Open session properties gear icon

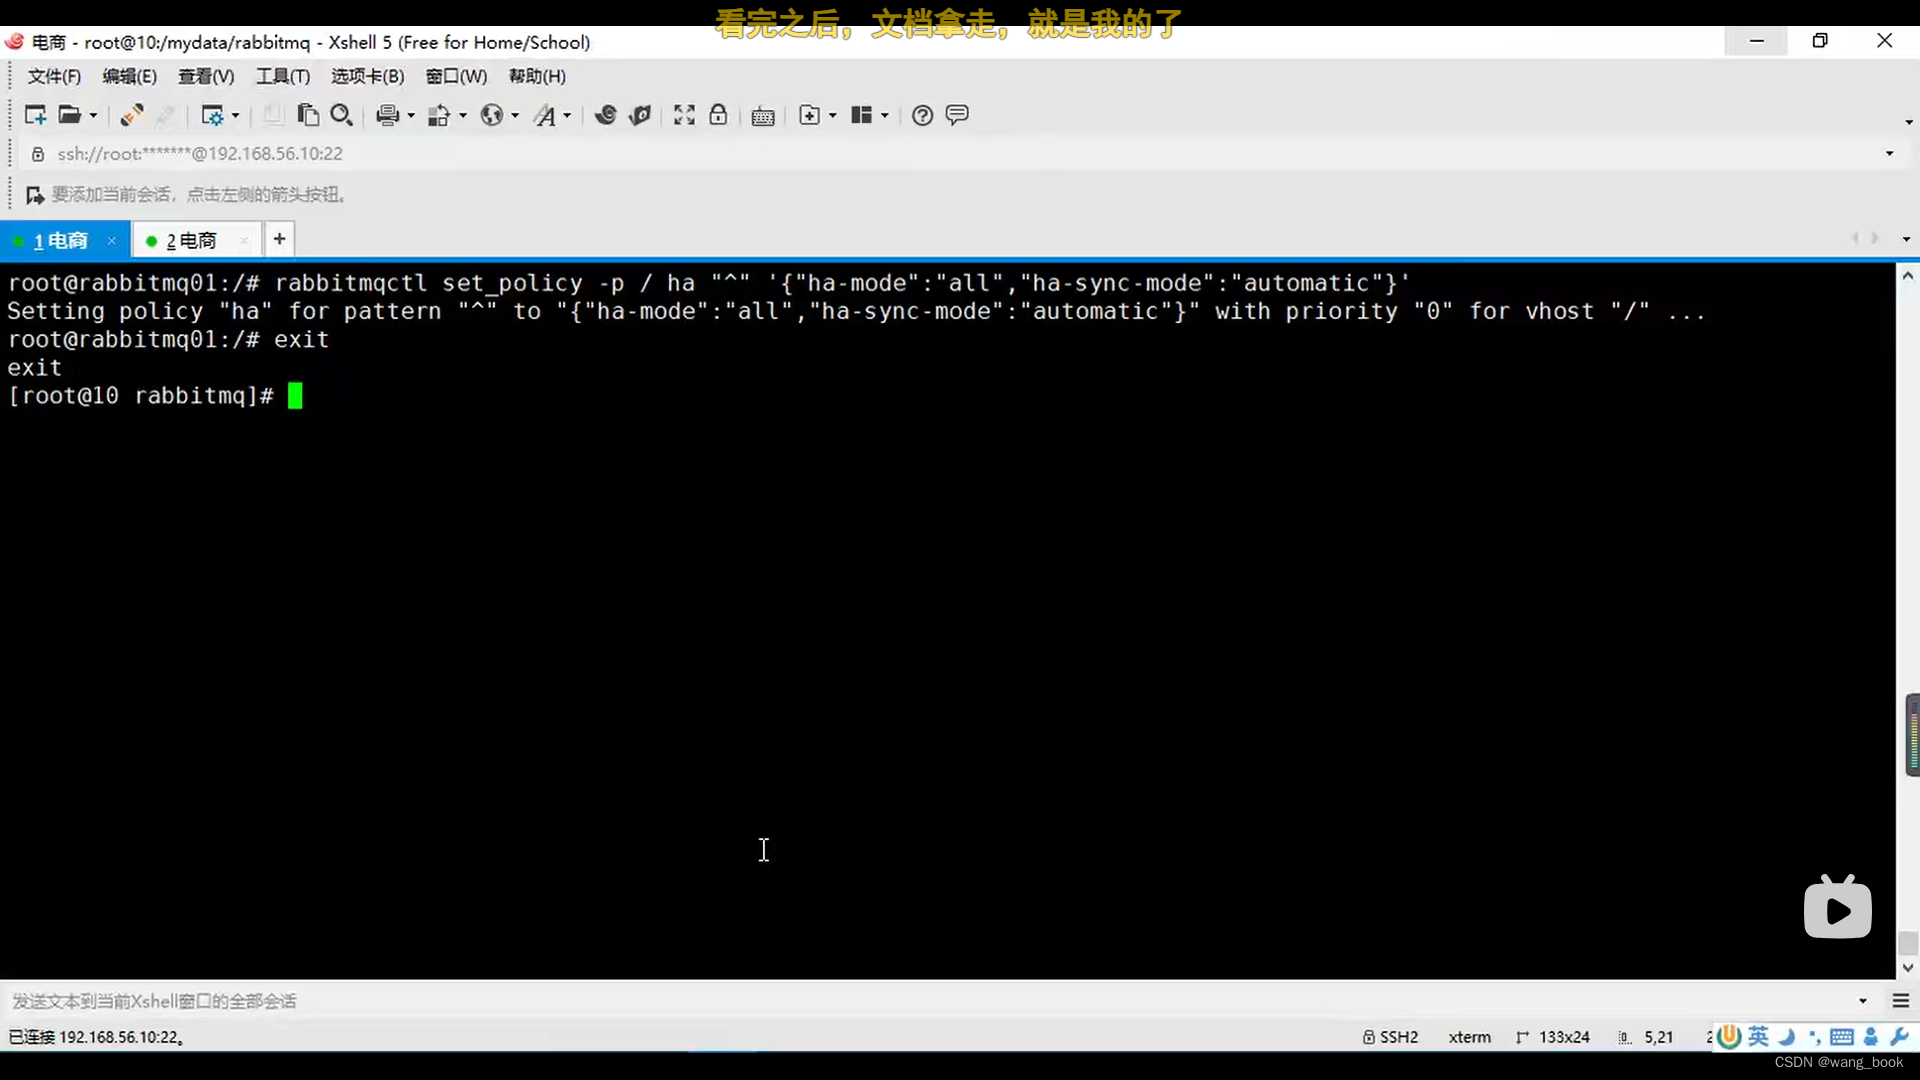[212, 115]
